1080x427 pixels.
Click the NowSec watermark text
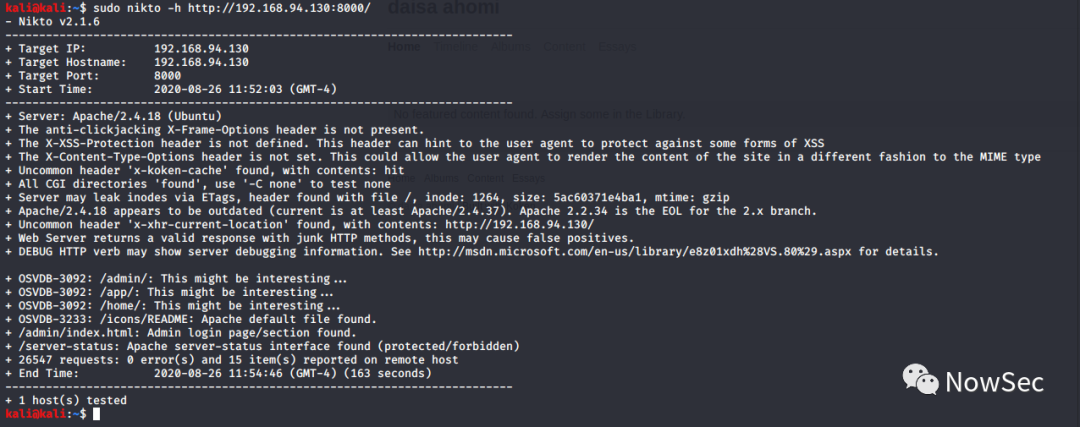pos(994,382)
